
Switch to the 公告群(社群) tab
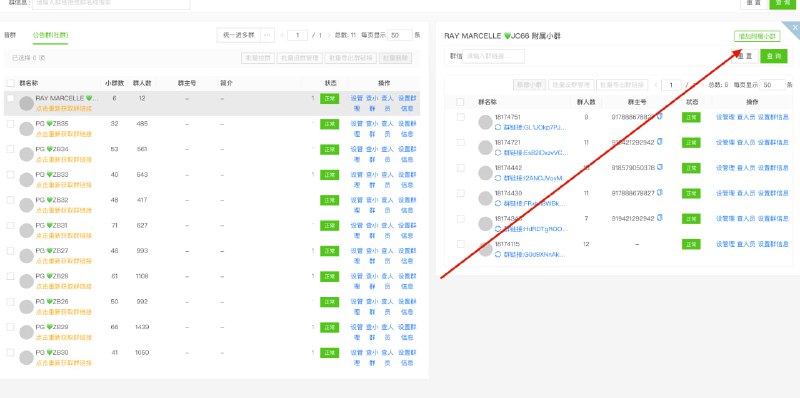click(x=50, y=35)
